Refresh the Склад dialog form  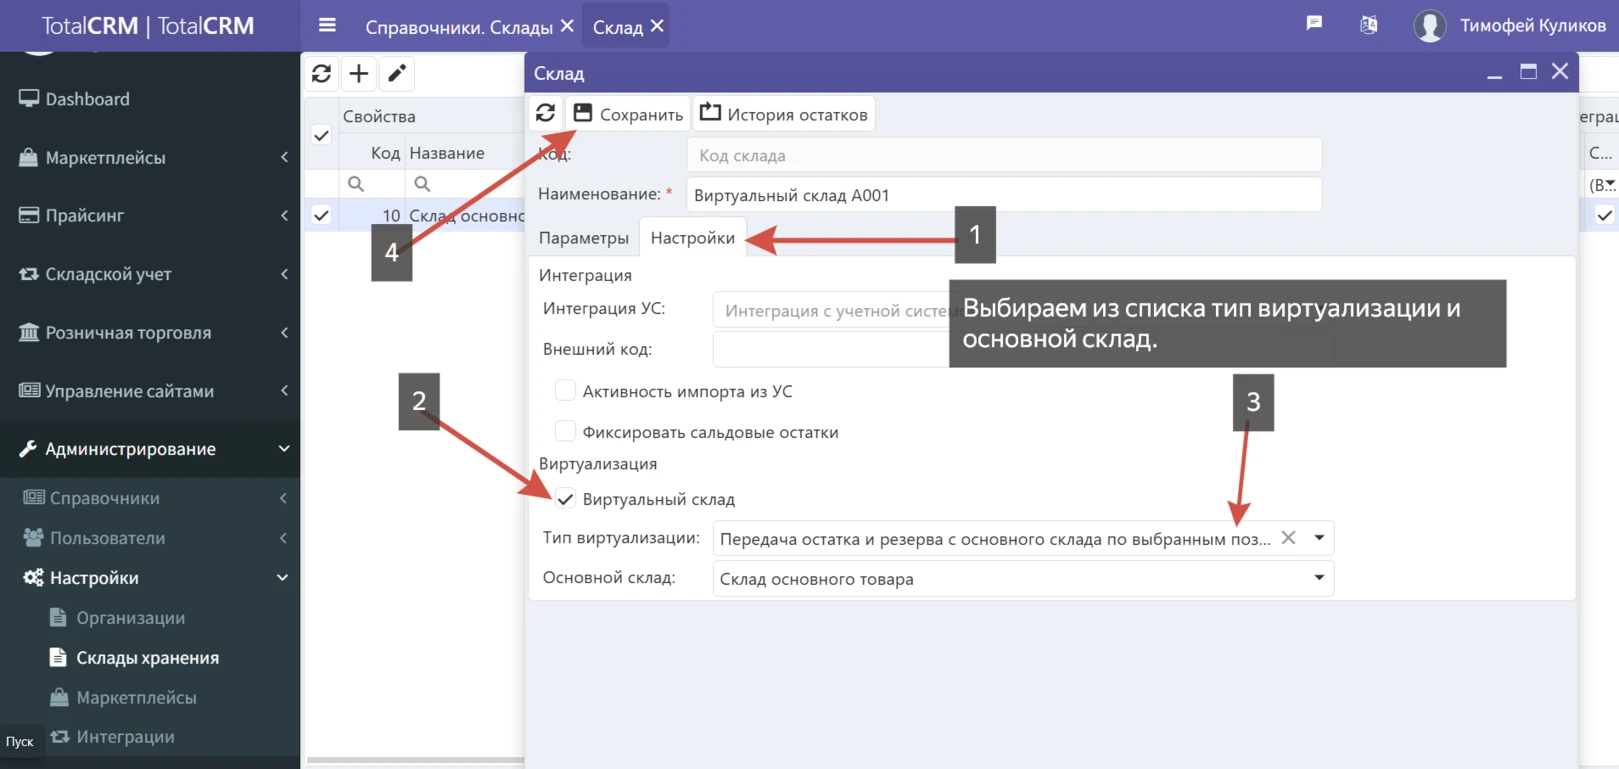[545, 113]
